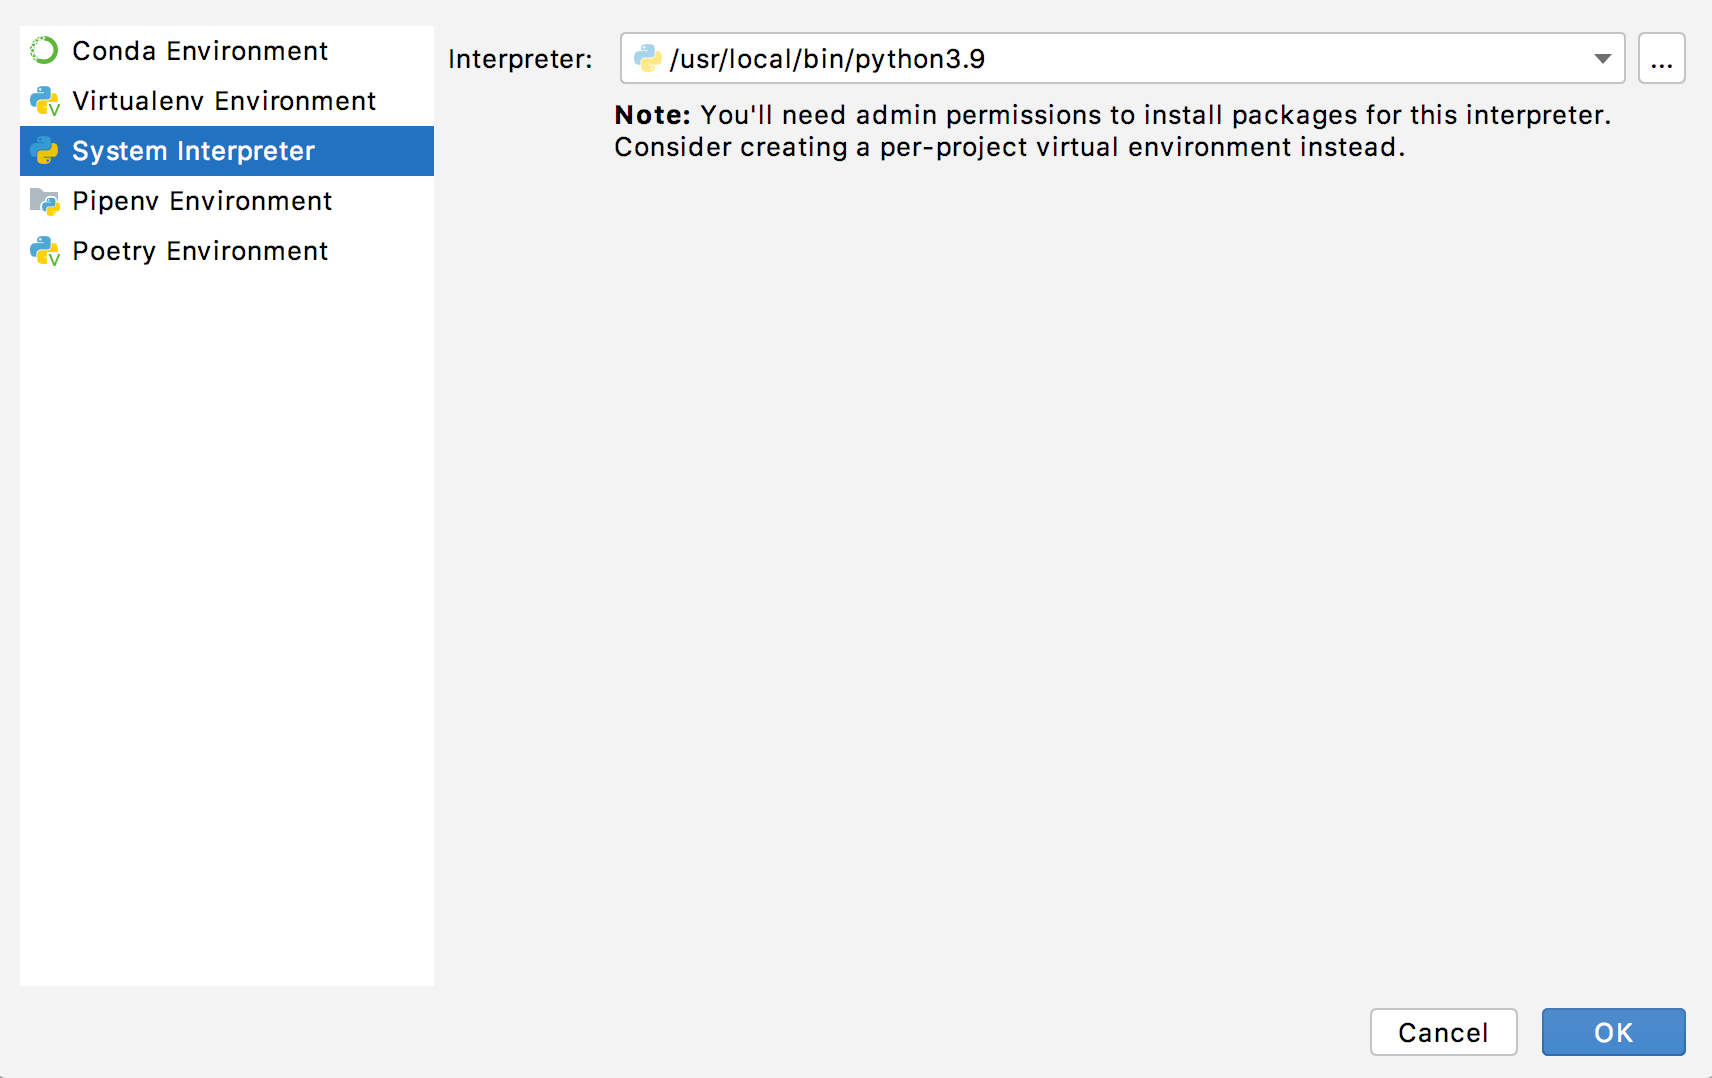Image resolution: width=1712 pixels, height=1078 pixels.
Task: Confirm with the OK button
Action: [x=1613, y=1032]
